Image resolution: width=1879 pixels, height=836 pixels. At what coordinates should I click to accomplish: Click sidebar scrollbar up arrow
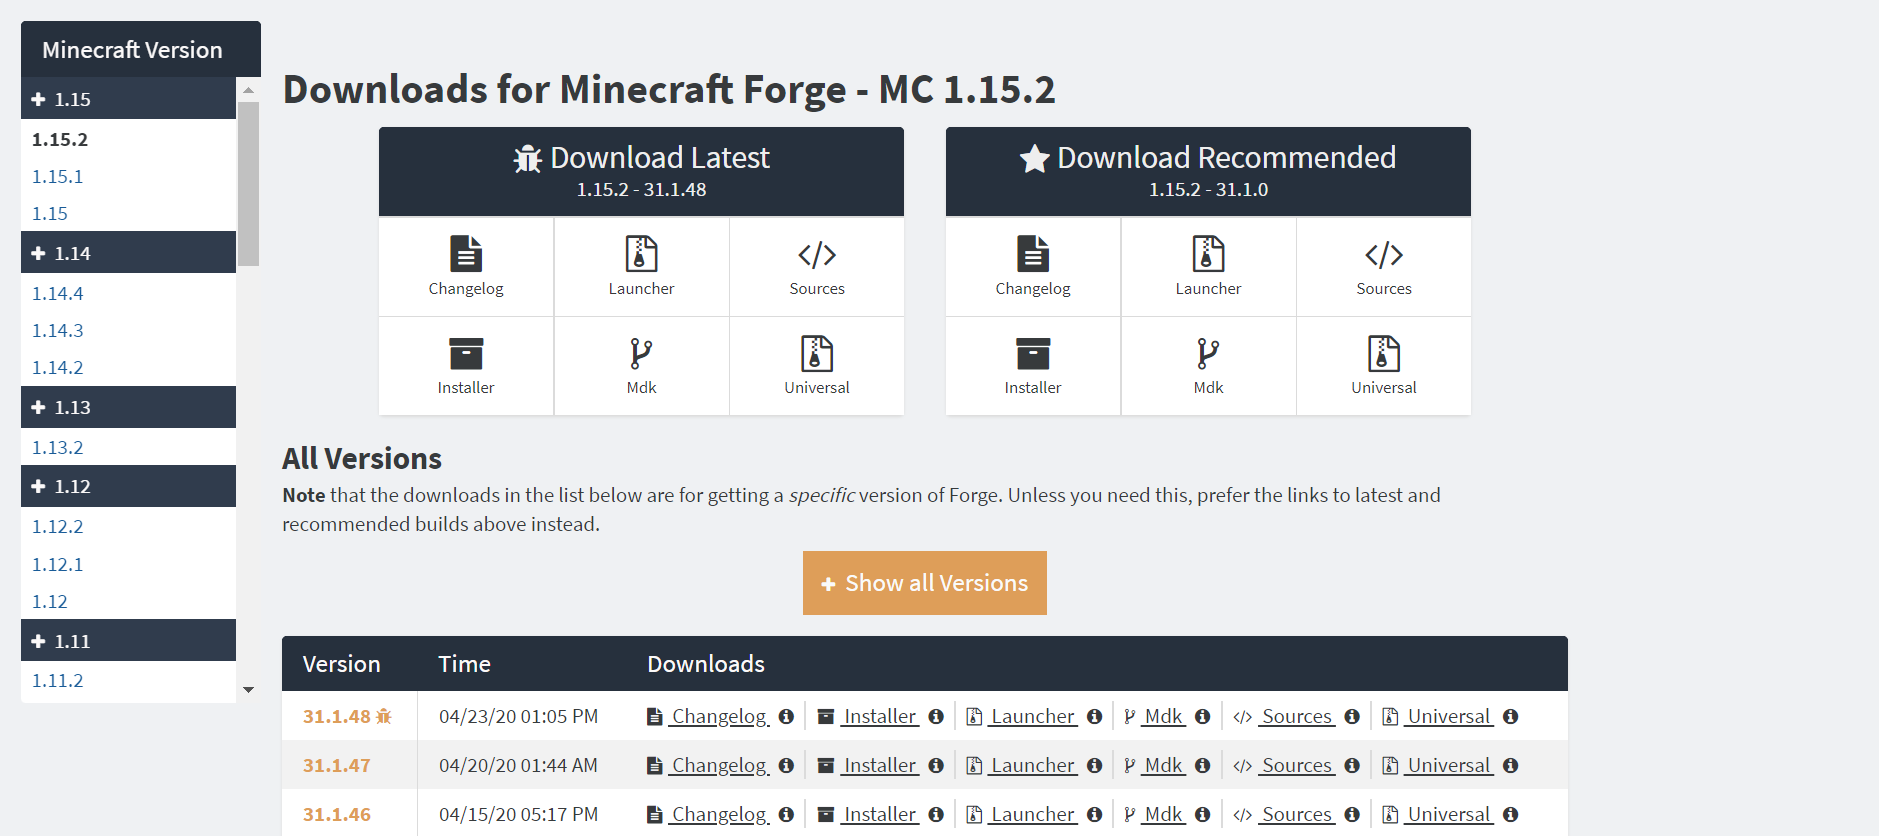click(x=249, y=90)
